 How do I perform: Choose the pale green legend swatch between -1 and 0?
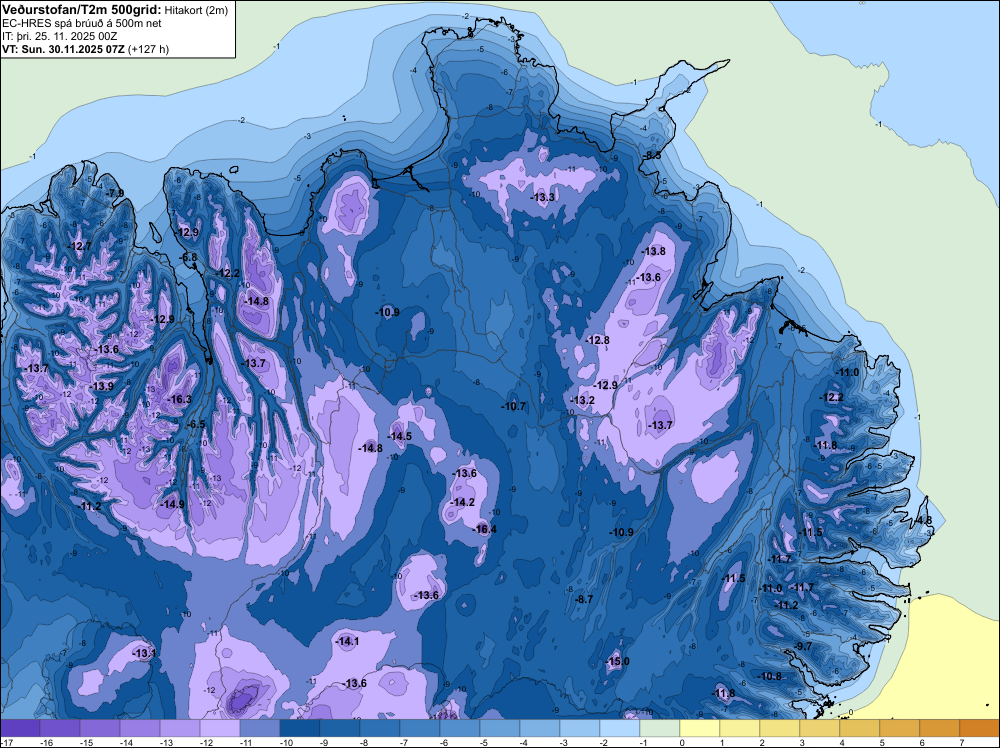659,728
